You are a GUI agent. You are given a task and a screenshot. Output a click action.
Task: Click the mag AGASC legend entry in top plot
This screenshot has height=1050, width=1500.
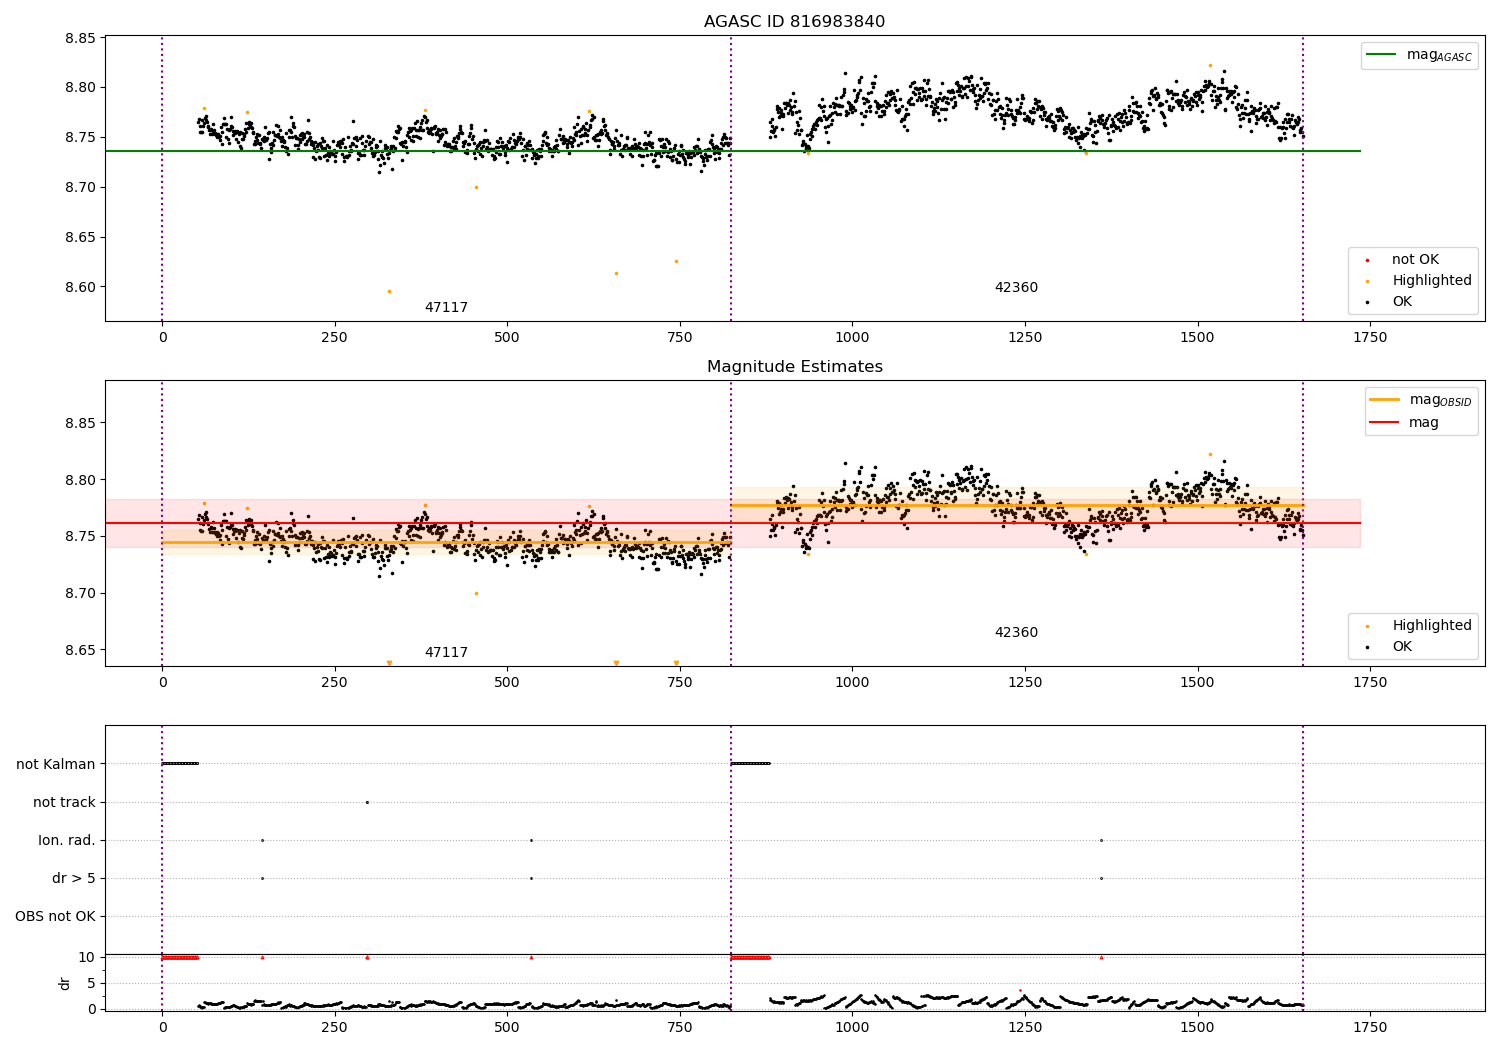[x=1419, y=56]
